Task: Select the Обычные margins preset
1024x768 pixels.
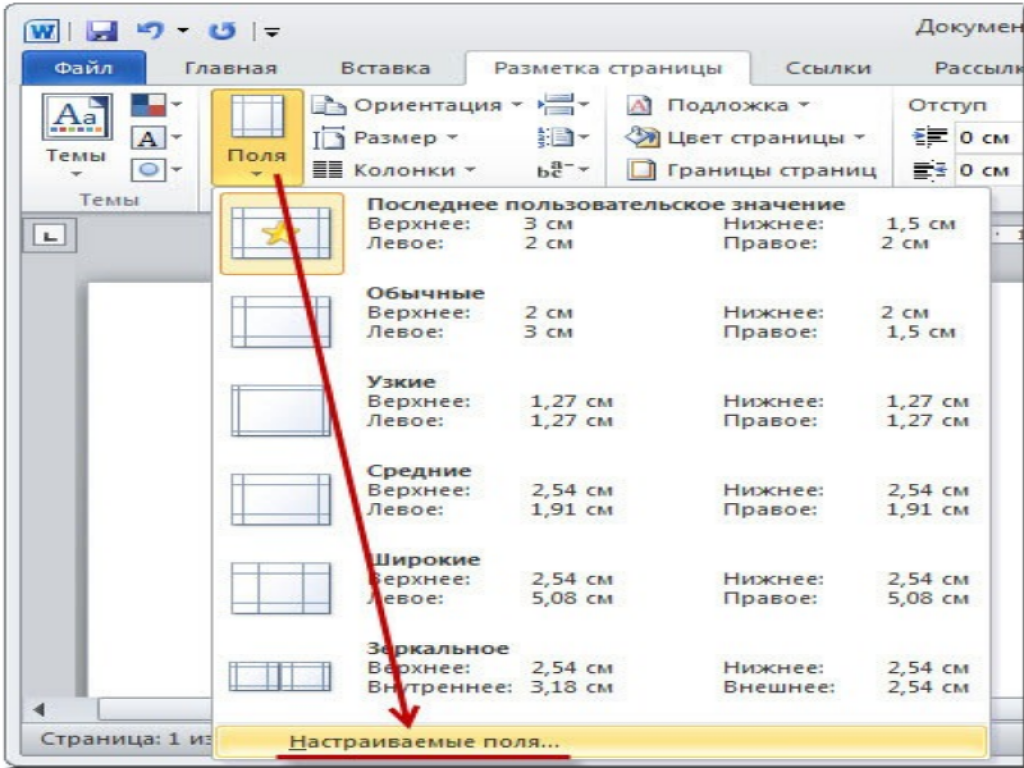Action: (x=601, y=322)
